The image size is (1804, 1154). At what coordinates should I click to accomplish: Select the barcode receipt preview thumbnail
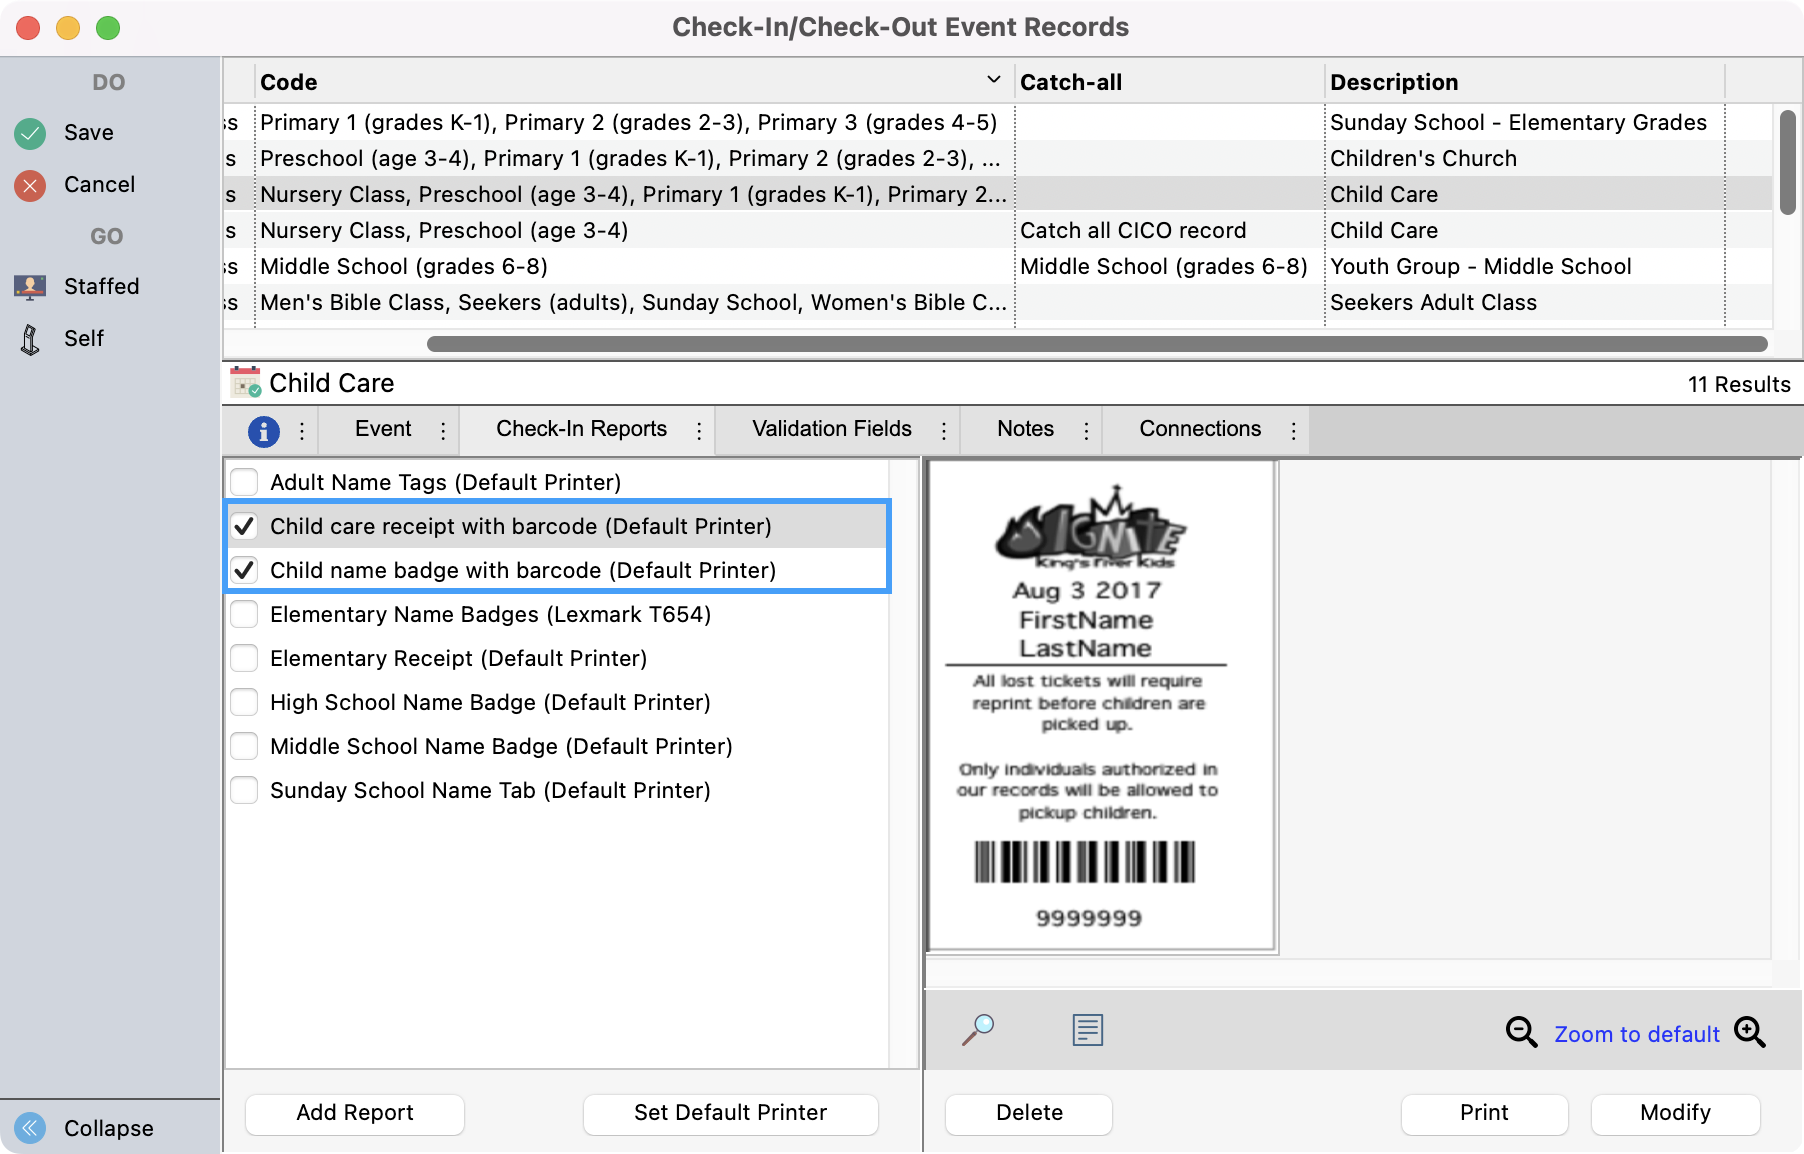(x=1102, y=703)
